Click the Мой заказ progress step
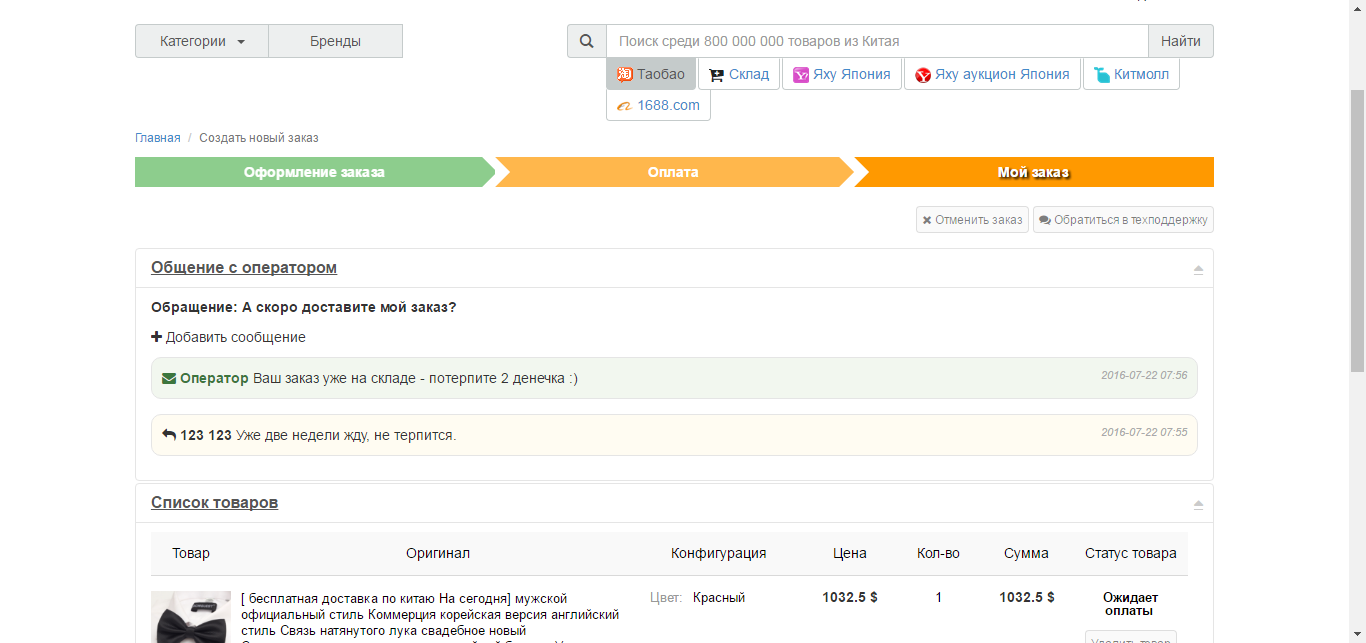The width and height of the screenshot is (1366, 643). click(x=1034, y=172)
